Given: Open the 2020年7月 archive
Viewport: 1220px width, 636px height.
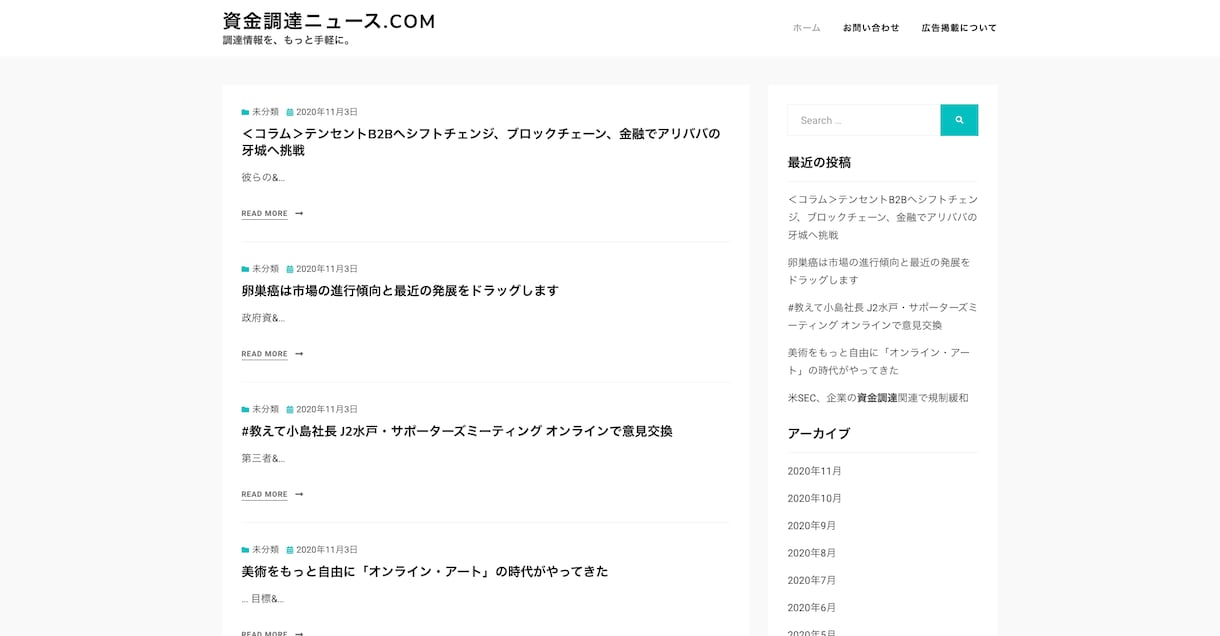Looking at the screenshot, I should pos(811,580).
